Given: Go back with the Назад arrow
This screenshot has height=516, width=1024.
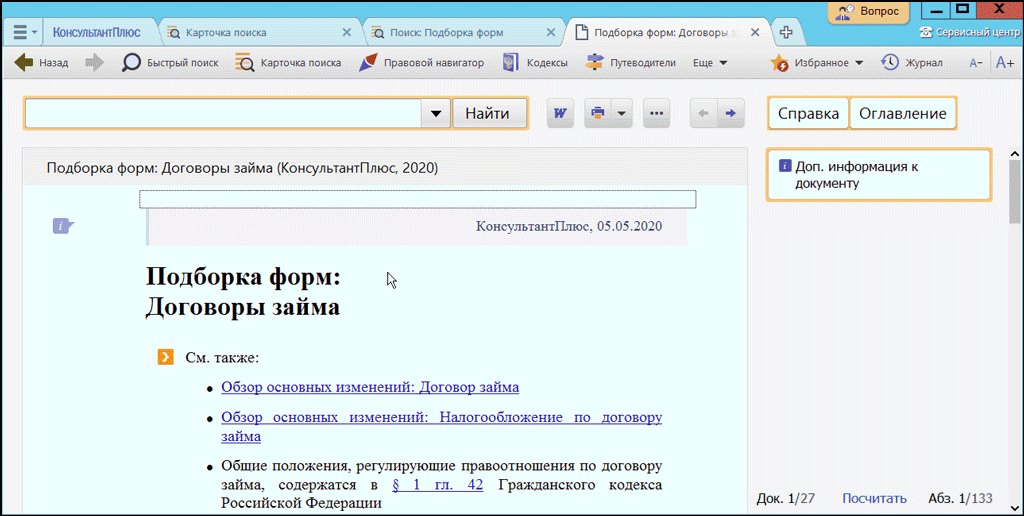Looking at the screenshot, I should (41, 63).
